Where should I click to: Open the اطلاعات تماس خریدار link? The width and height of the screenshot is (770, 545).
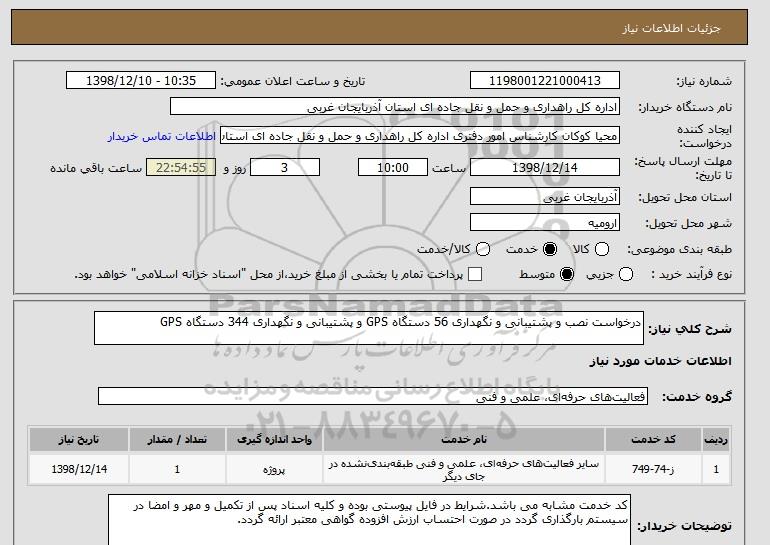click(x=162, y=136)
